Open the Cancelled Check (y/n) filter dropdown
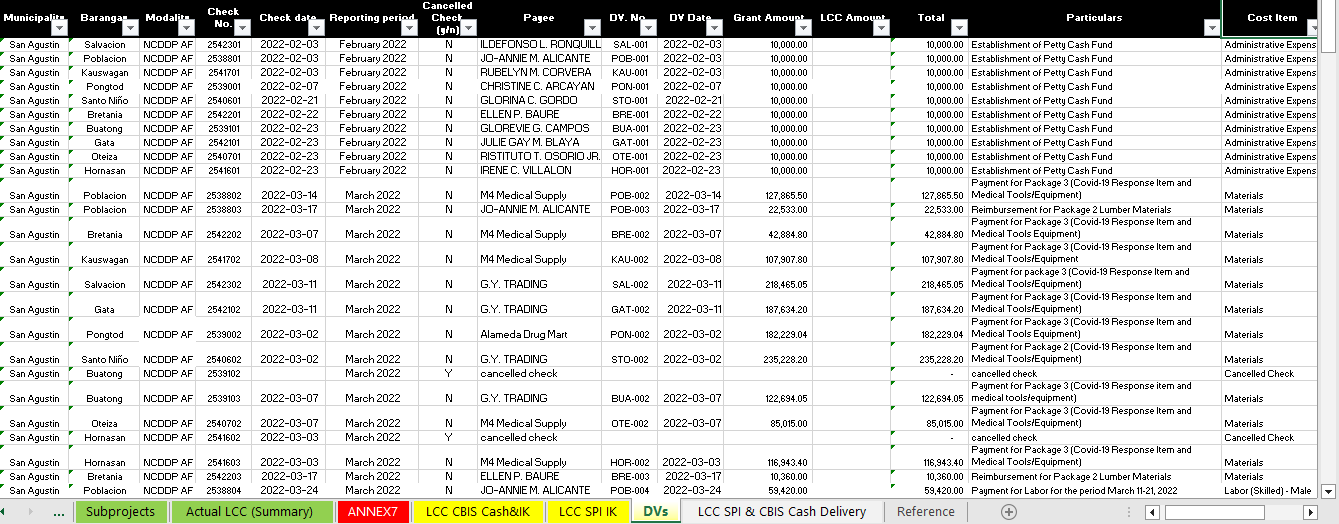This screenshot has height=524, width=1339. pyautogui.click(x=468, y=29)
